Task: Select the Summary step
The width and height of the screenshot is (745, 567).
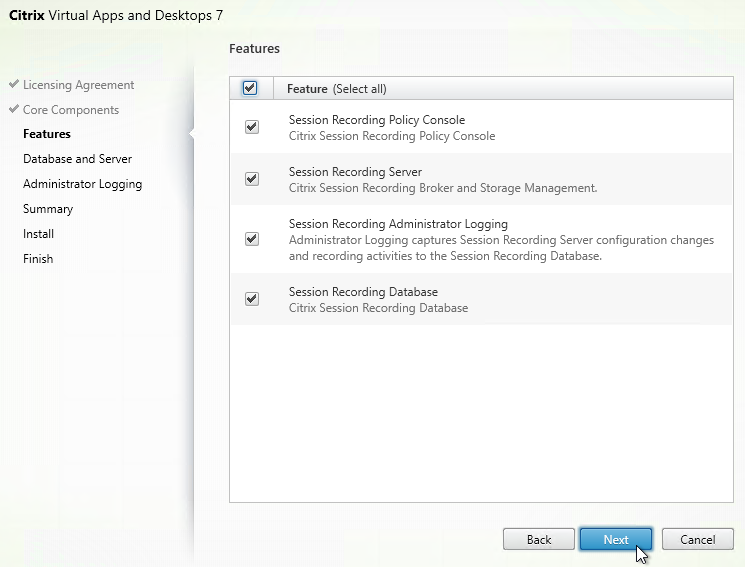Action: [48, 209]
